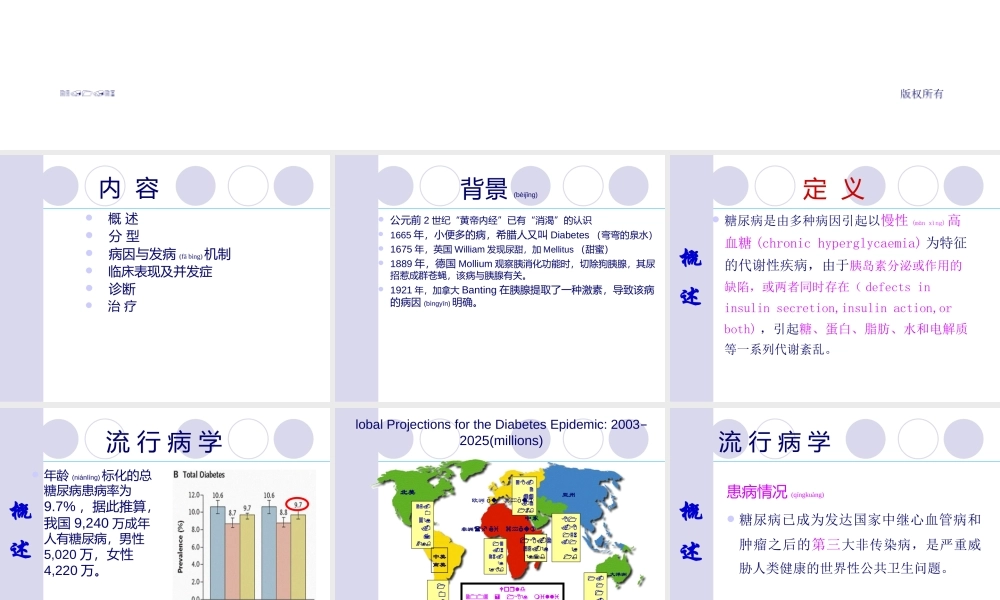Collapse the 治 疗 bullet entry
The height and width of the screenshot is (600, 1000).
click(122, 306)
